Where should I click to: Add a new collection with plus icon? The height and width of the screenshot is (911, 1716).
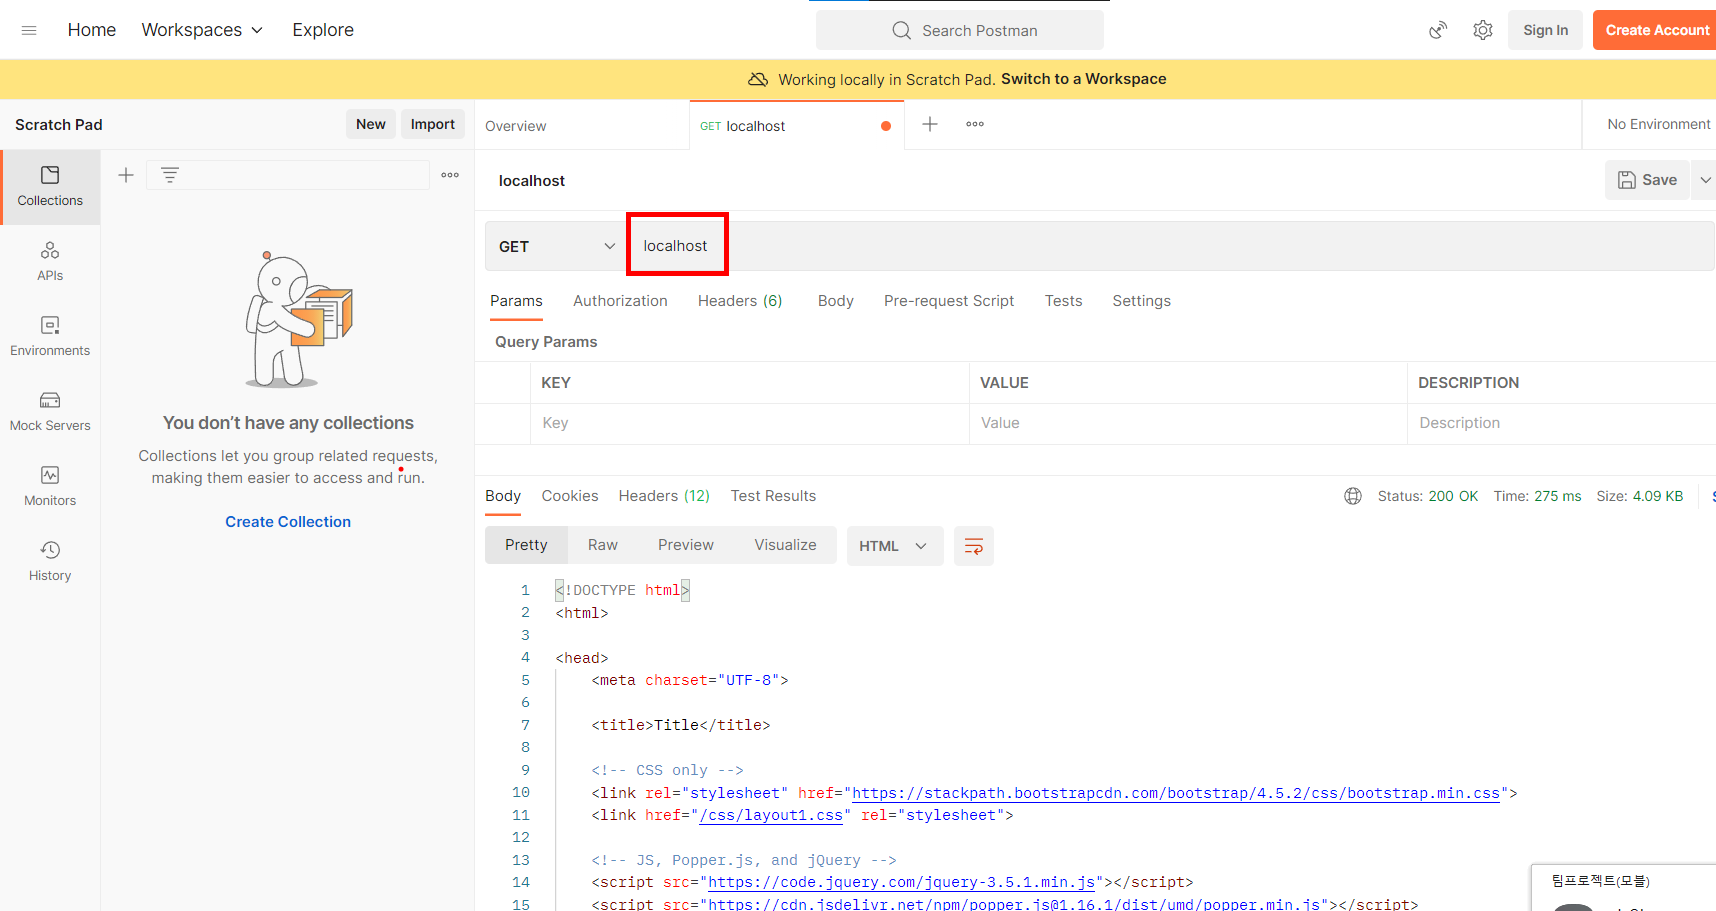click(126, 175)
